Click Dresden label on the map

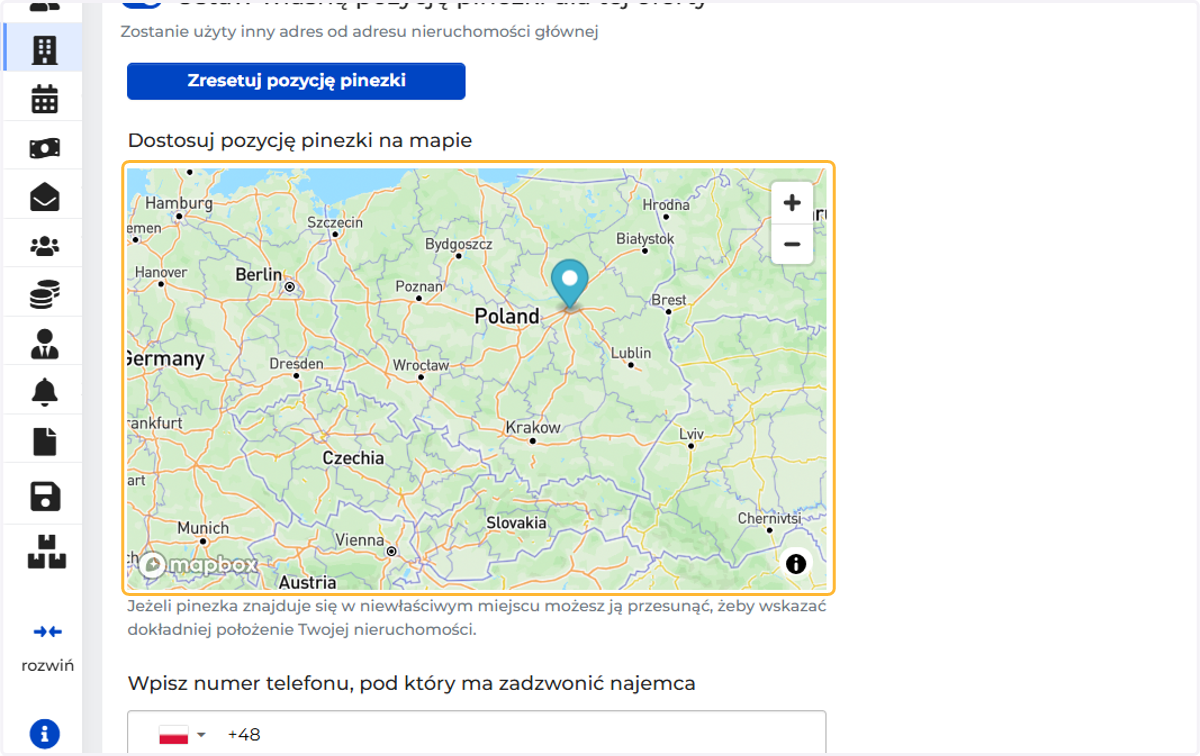pos(296,364)
